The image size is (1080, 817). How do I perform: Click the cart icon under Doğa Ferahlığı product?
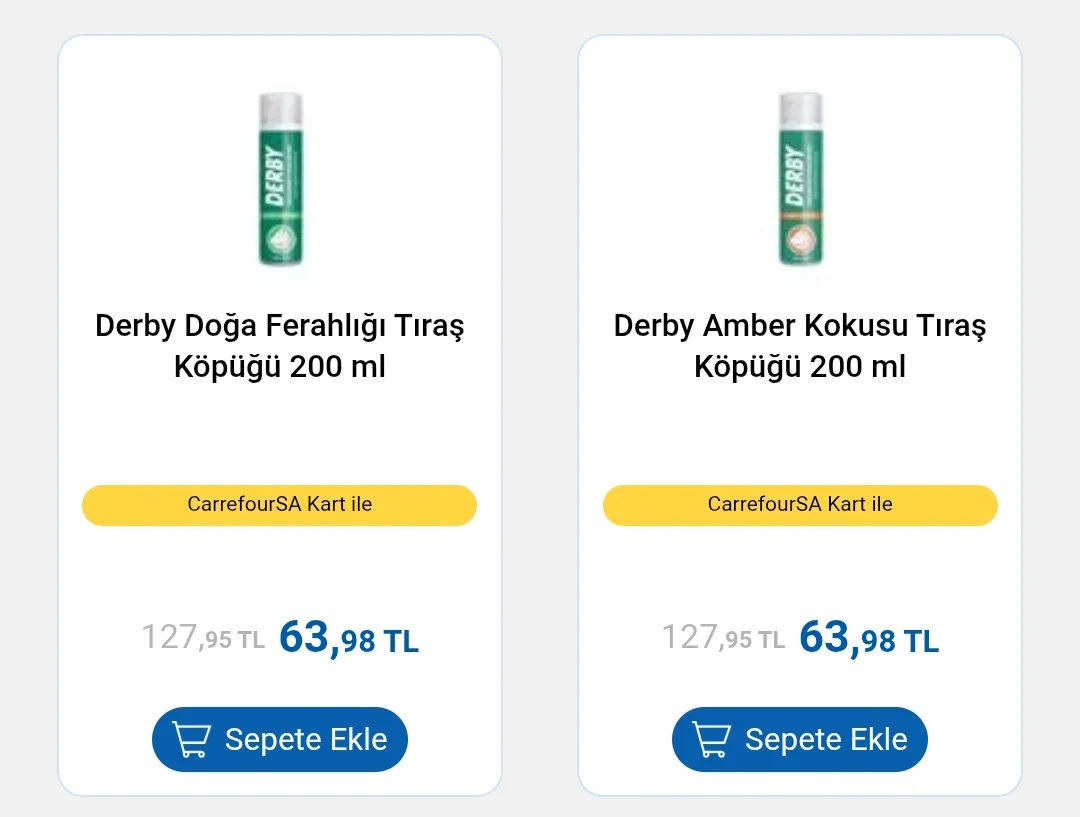(191, 739)
